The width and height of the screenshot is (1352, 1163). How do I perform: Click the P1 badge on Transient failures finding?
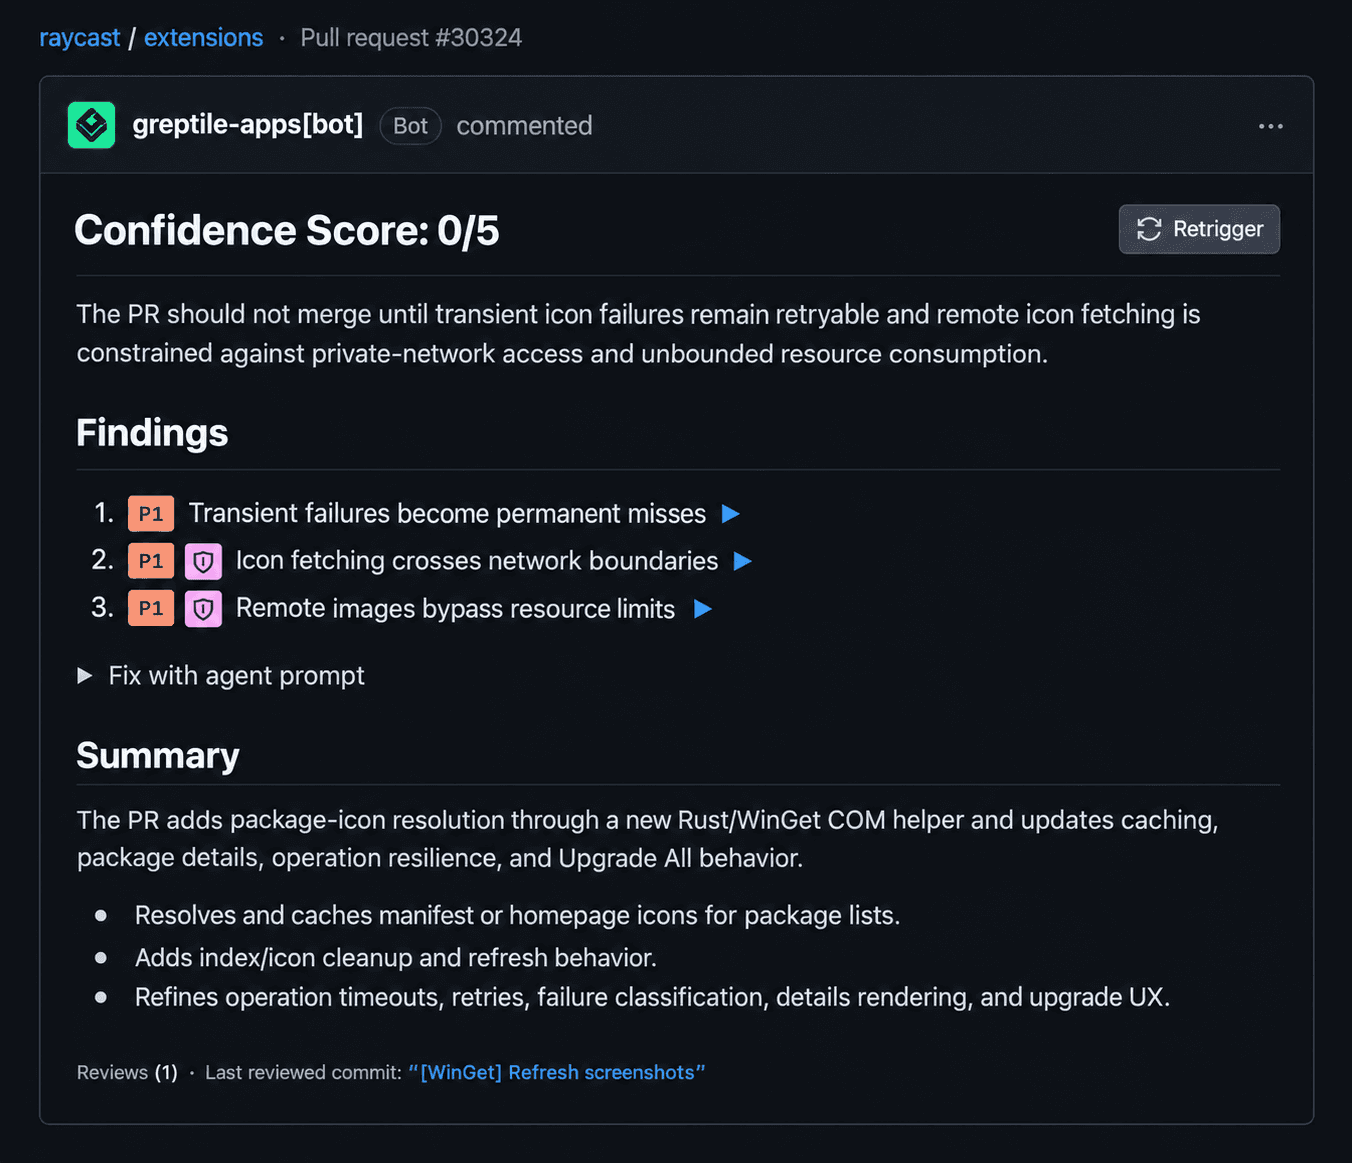[151, 514]
